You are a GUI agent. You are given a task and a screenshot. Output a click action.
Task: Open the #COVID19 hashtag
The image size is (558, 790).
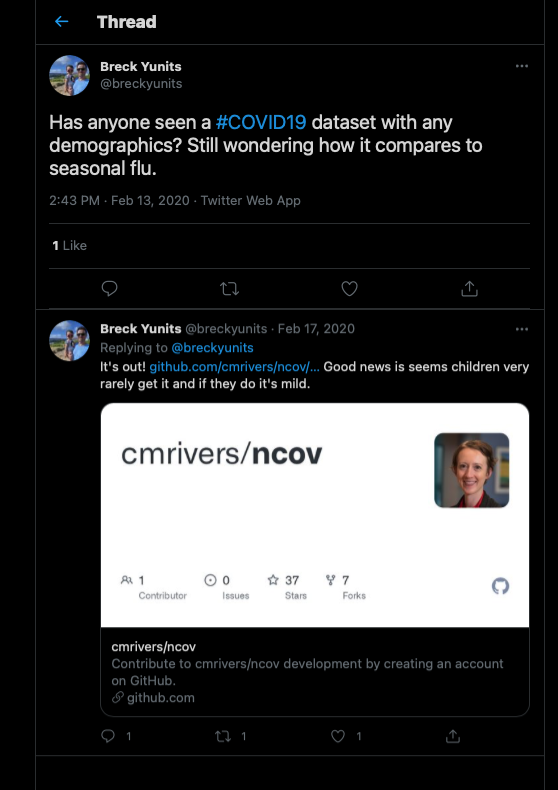coord(260,122)
